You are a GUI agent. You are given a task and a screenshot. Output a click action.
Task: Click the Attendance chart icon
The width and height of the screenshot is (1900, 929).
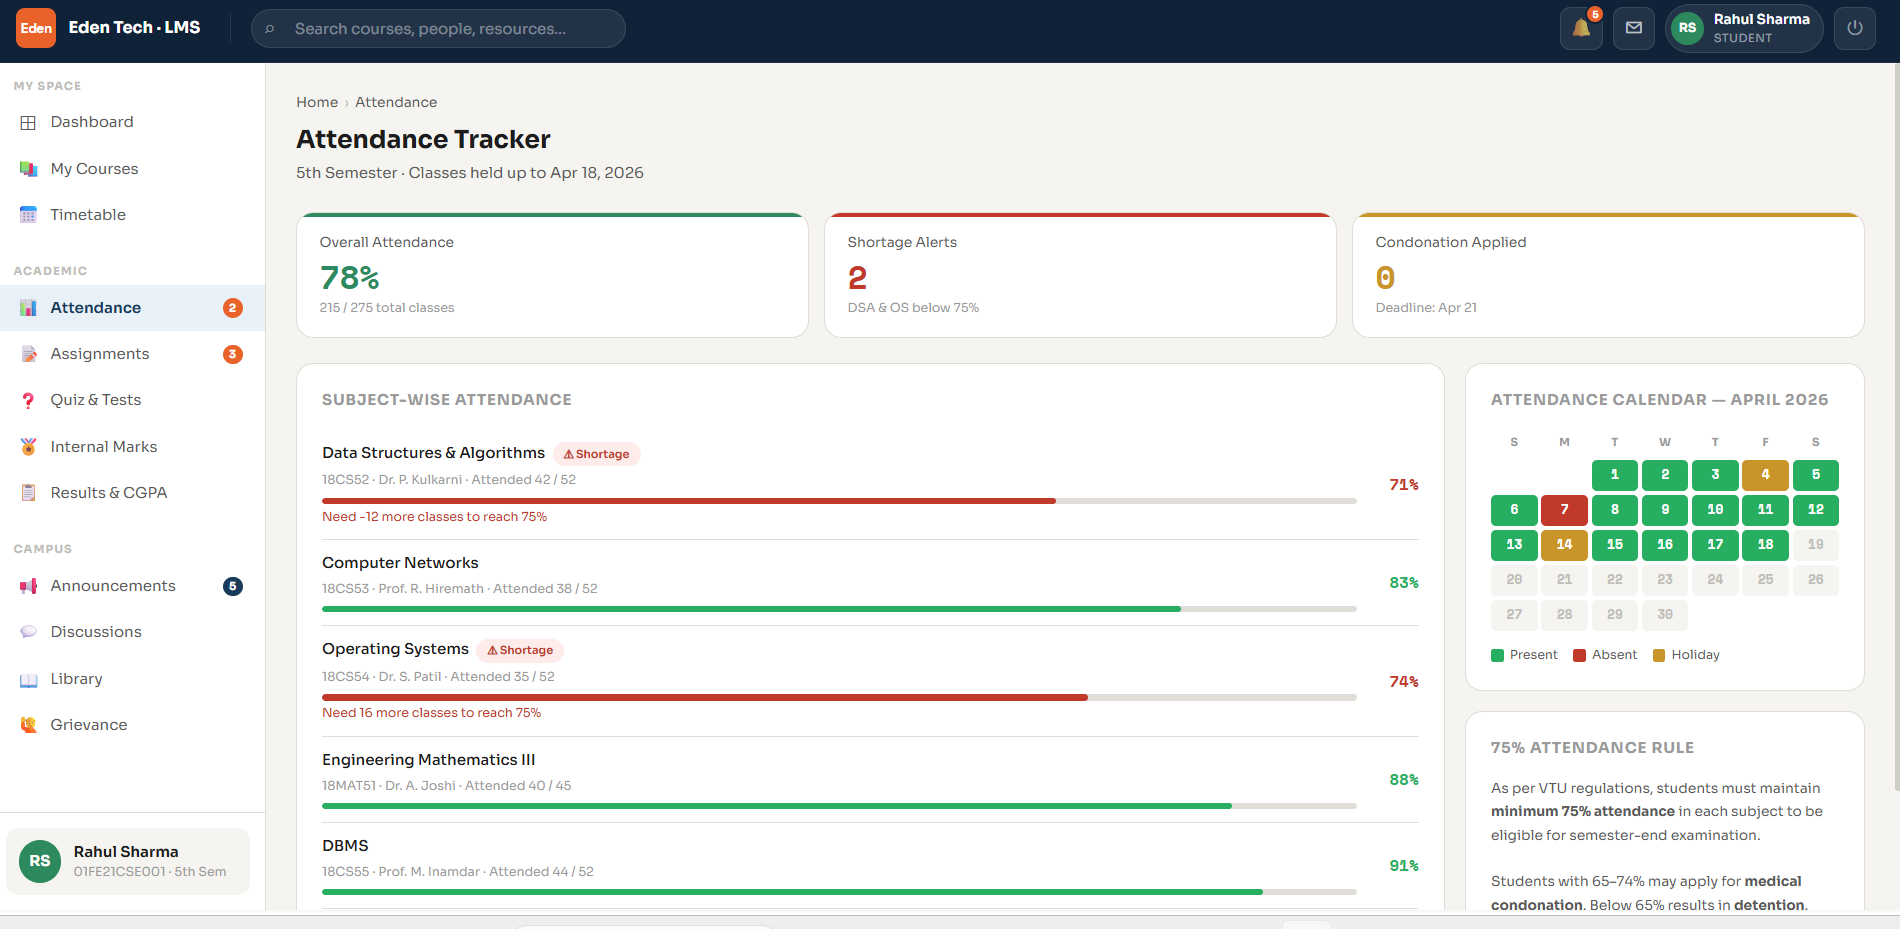tap(28, 308)
